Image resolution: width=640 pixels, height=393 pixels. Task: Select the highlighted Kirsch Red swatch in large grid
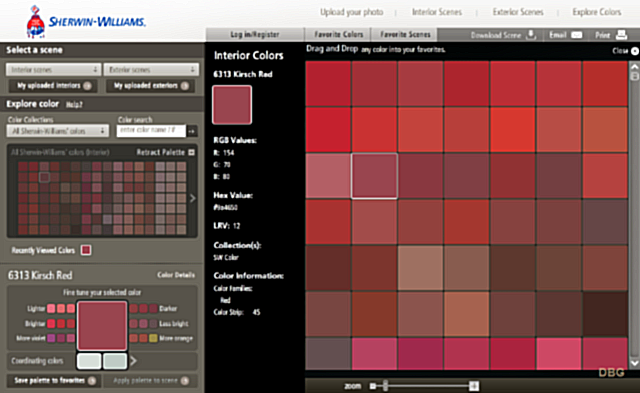pyautogui.click(x=374, y=176)
